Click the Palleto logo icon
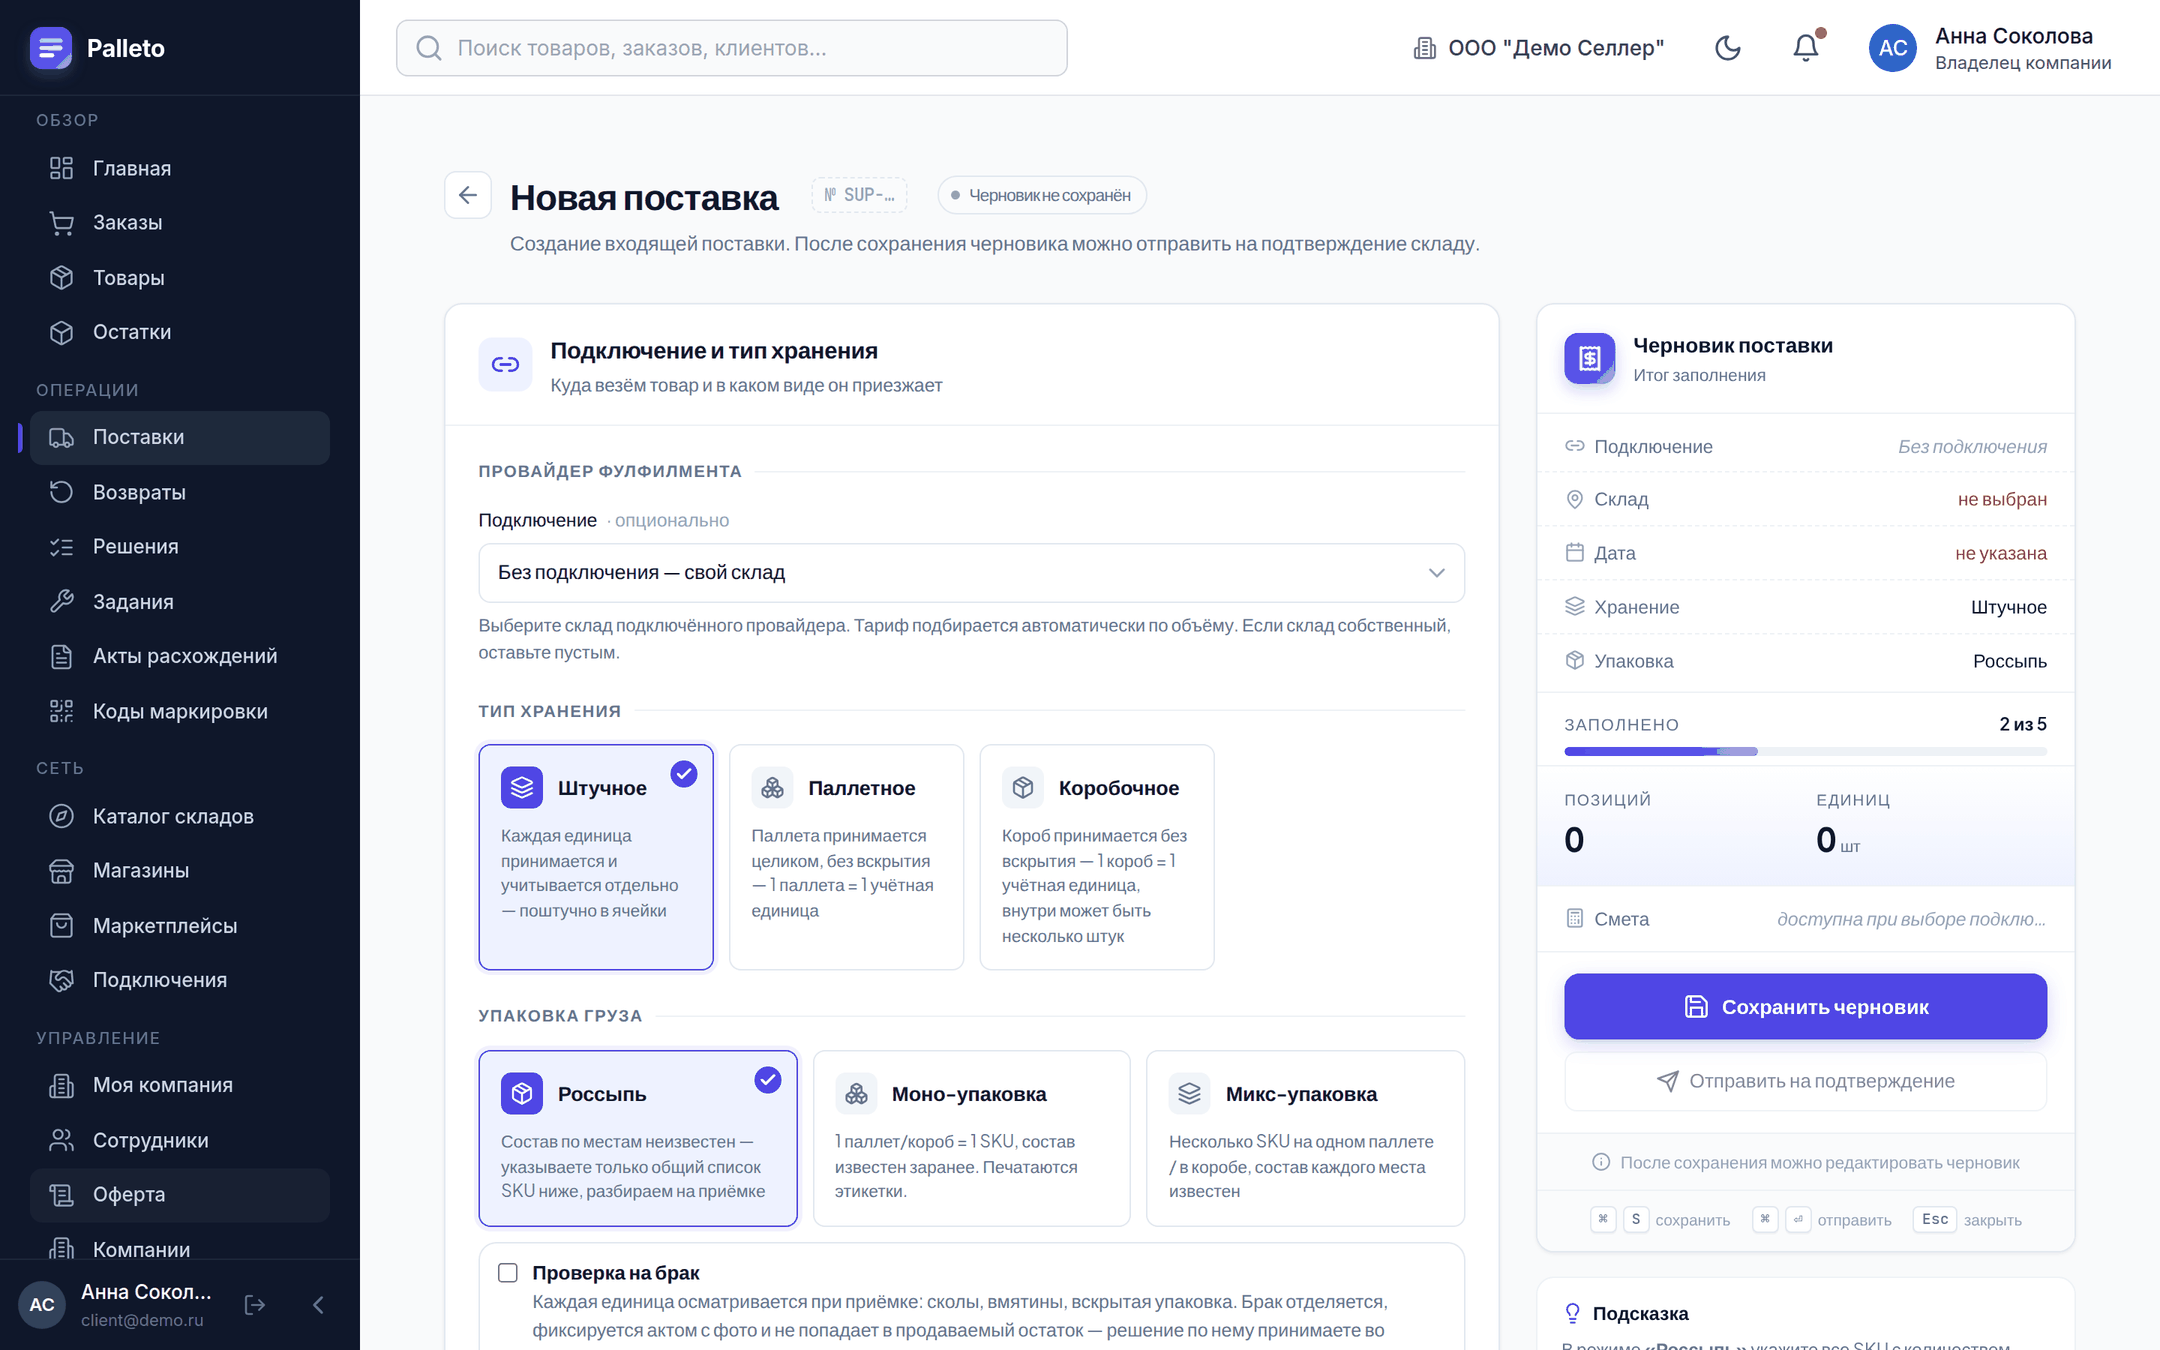2160x1350 pixels. coord(50,48)
